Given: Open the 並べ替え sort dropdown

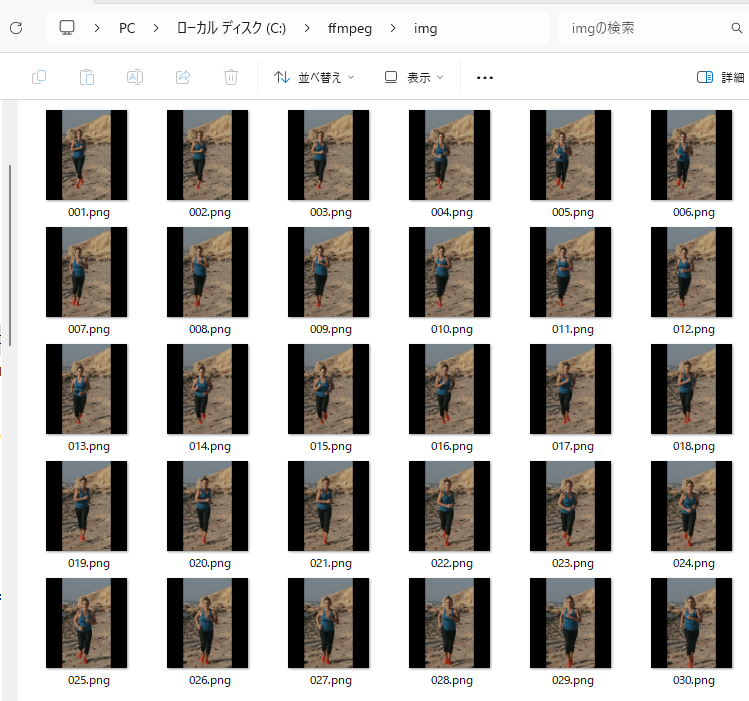Looking at the screenshot, I should (314, 77).
